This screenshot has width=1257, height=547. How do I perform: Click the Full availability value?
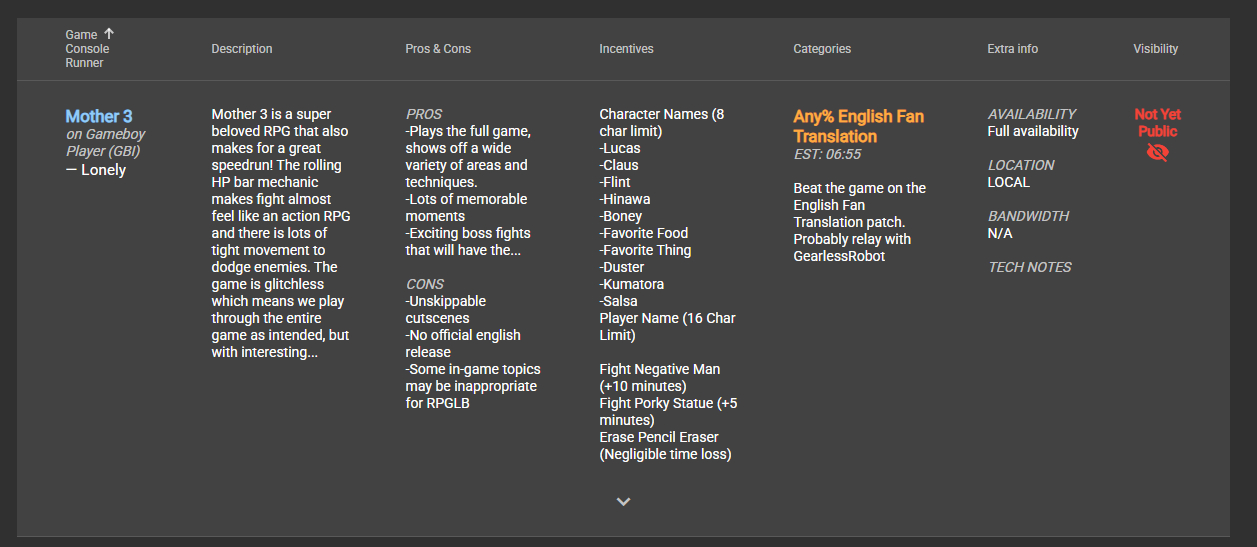point(1033,131)
